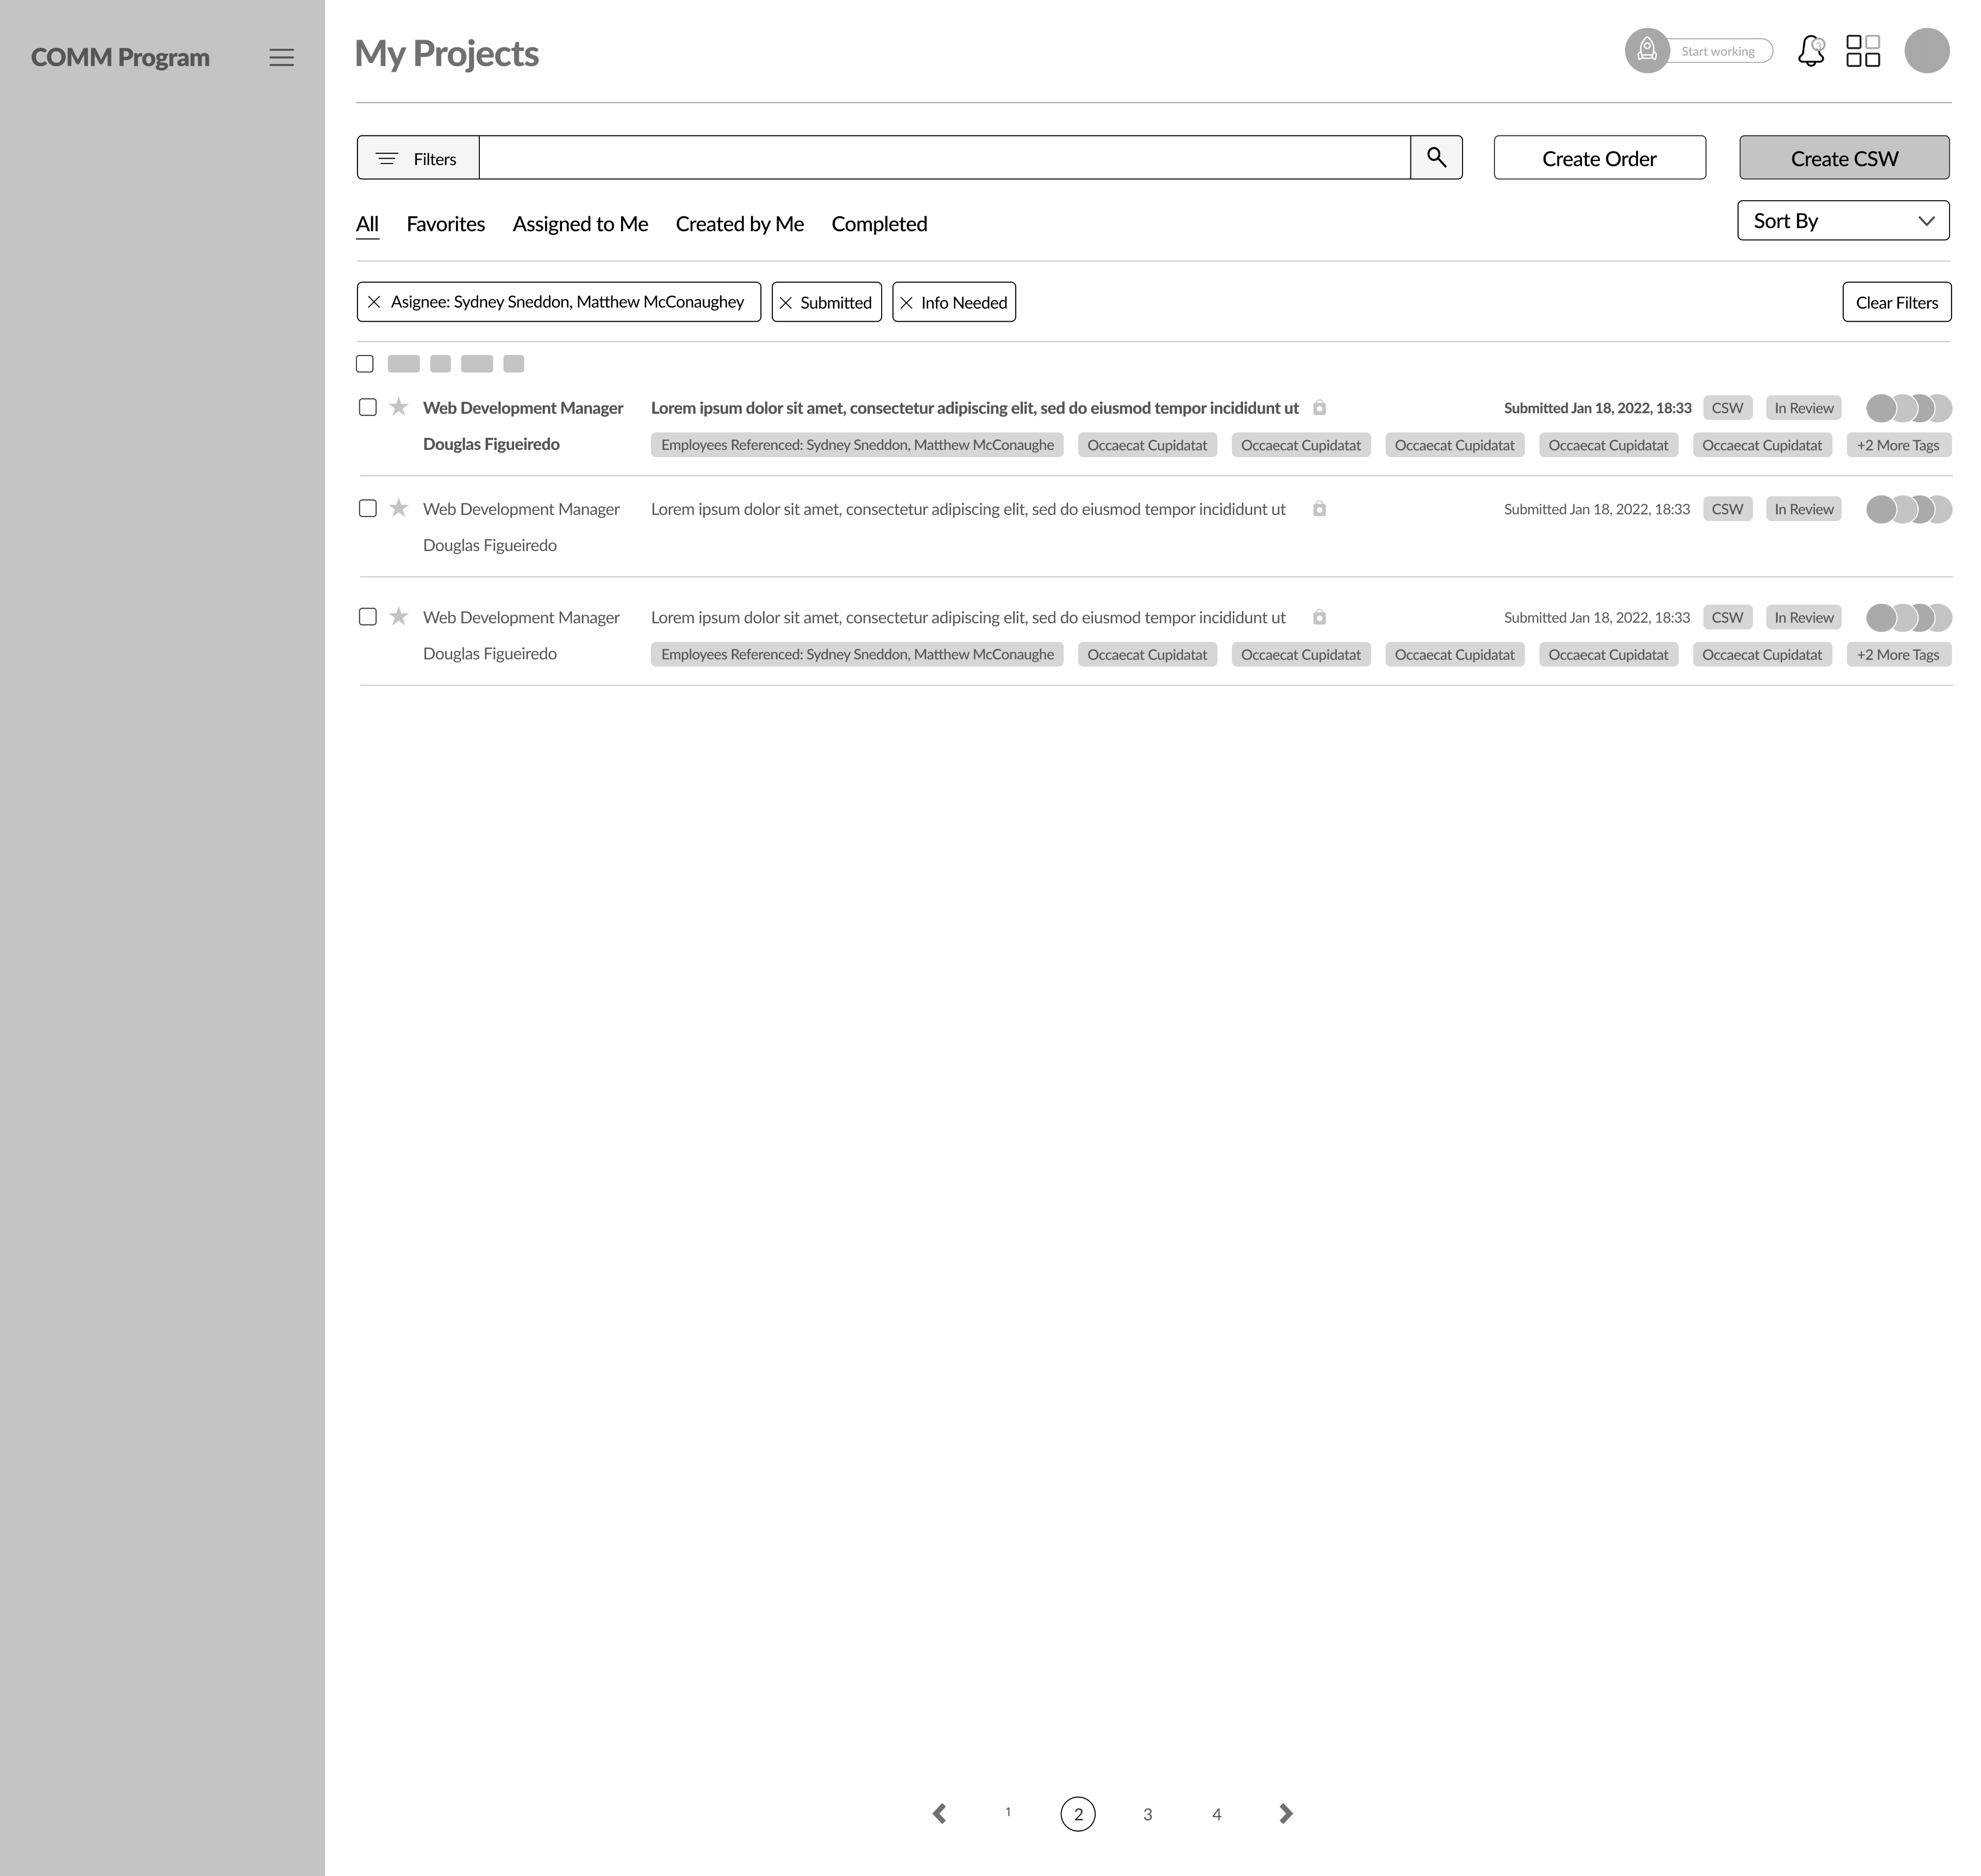Click the hamburger menu icon in sidebar
1981x1876 pixels.
pyautogui.click(x=281, y=58)
